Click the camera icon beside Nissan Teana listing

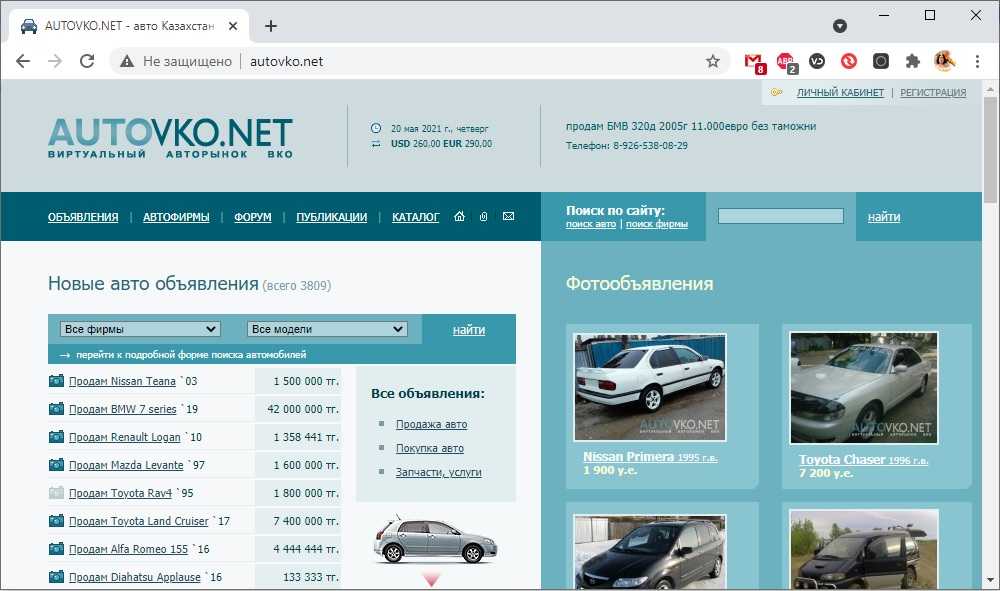click(x=56, y=381)
